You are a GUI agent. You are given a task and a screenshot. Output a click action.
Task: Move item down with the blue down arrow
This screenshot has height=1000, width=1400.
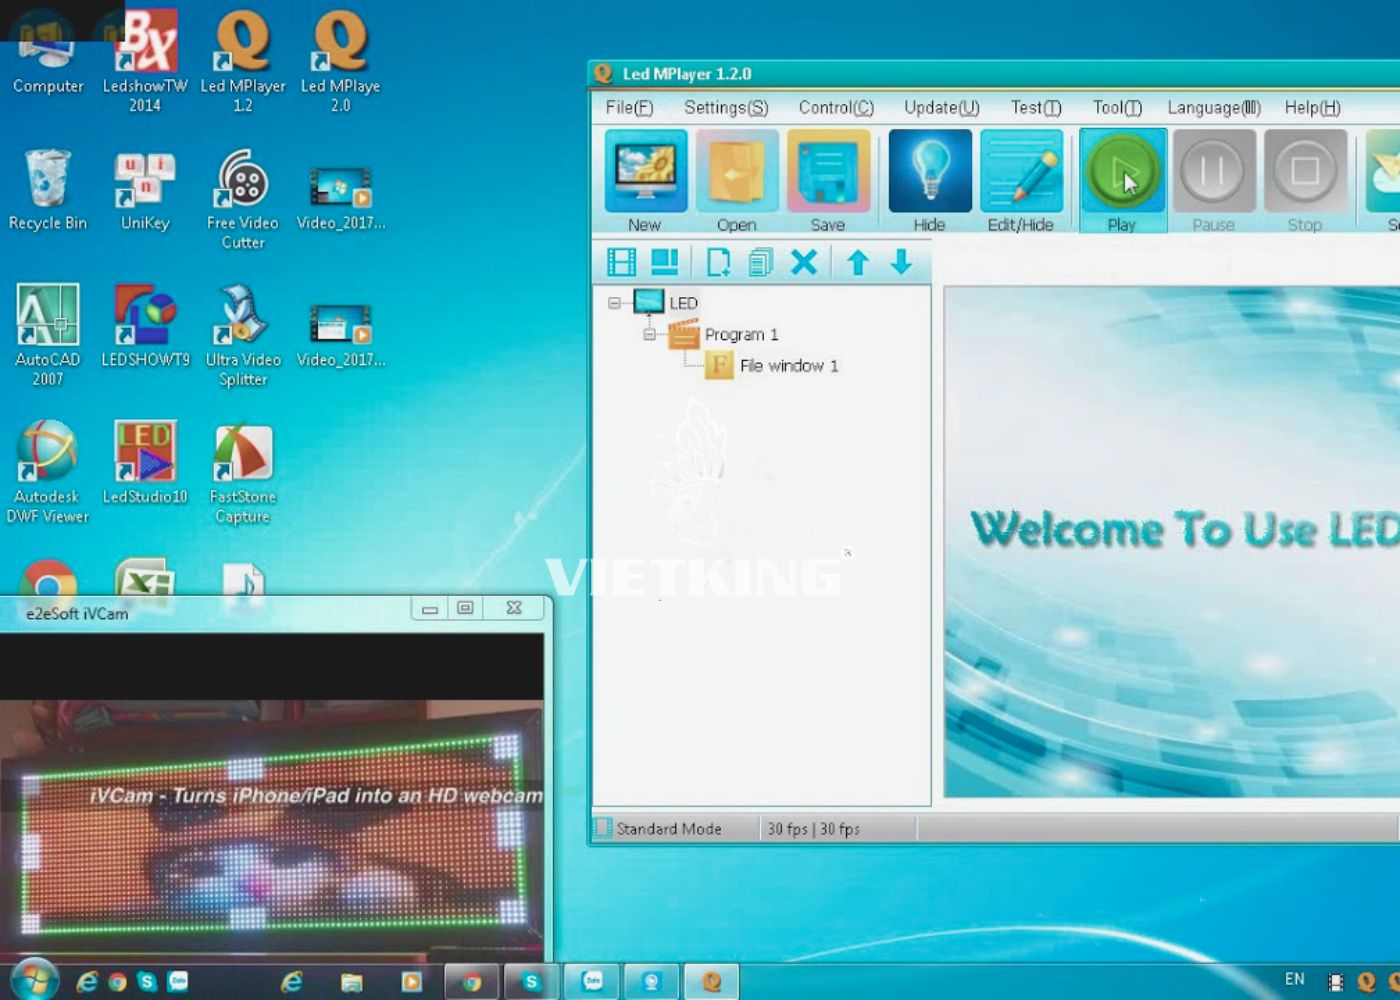click(901, 262)
